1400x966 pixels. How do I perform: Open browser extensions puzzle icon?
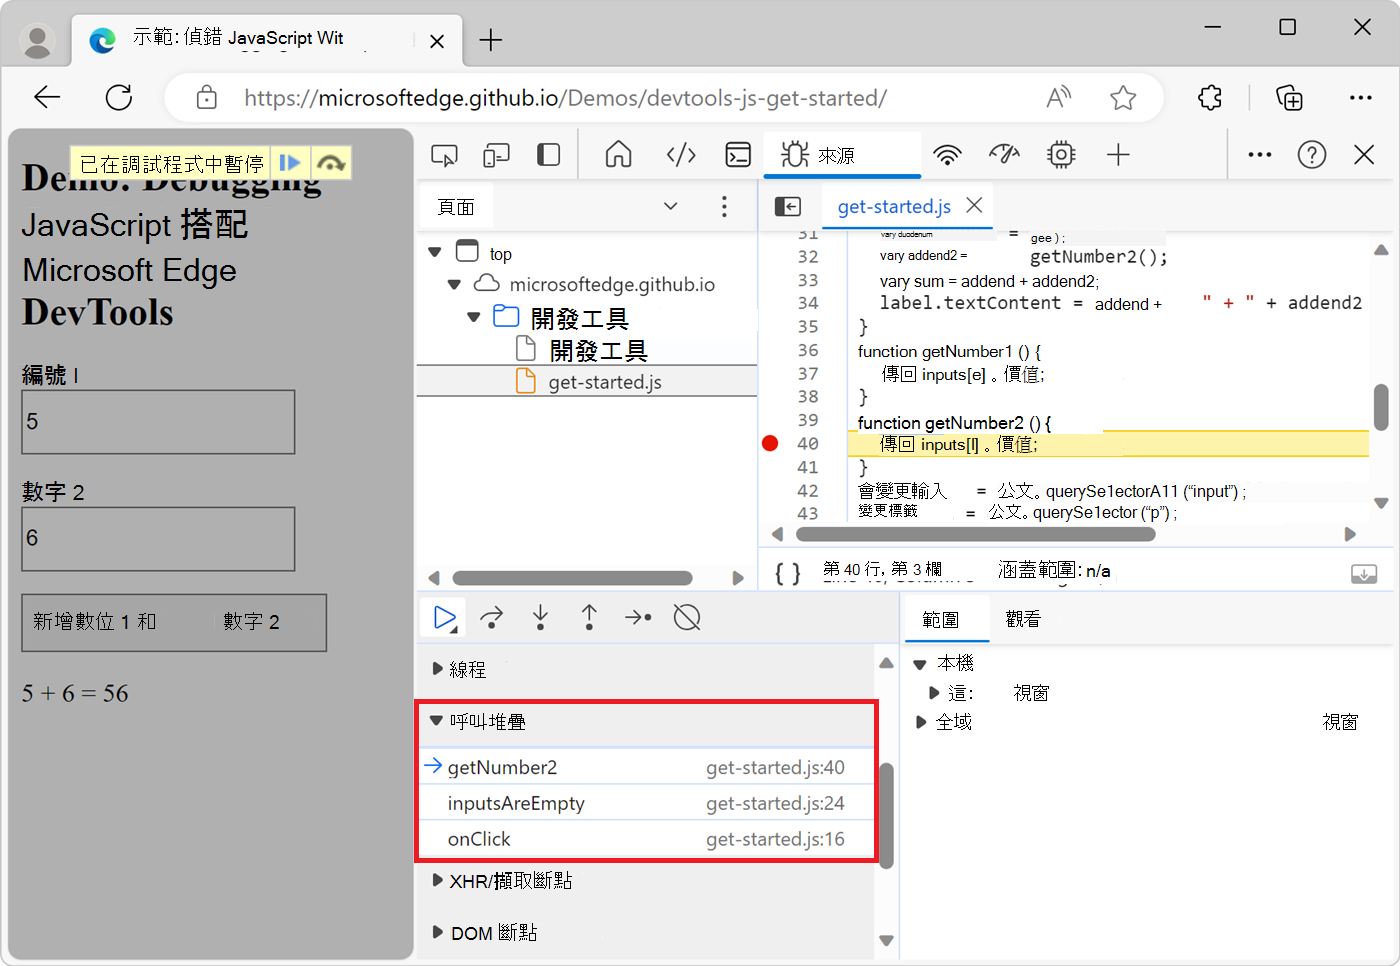(x=1210, y=97)
